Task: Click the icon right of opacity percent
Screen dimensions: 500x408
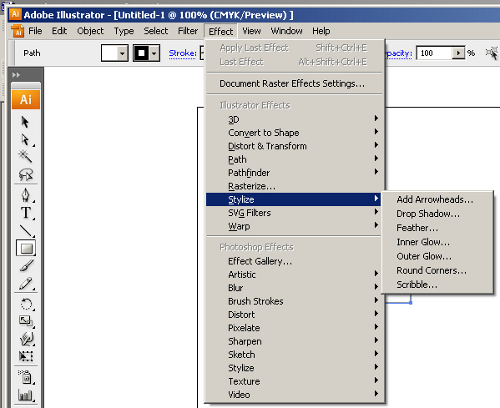Action: tap(492, 53)
